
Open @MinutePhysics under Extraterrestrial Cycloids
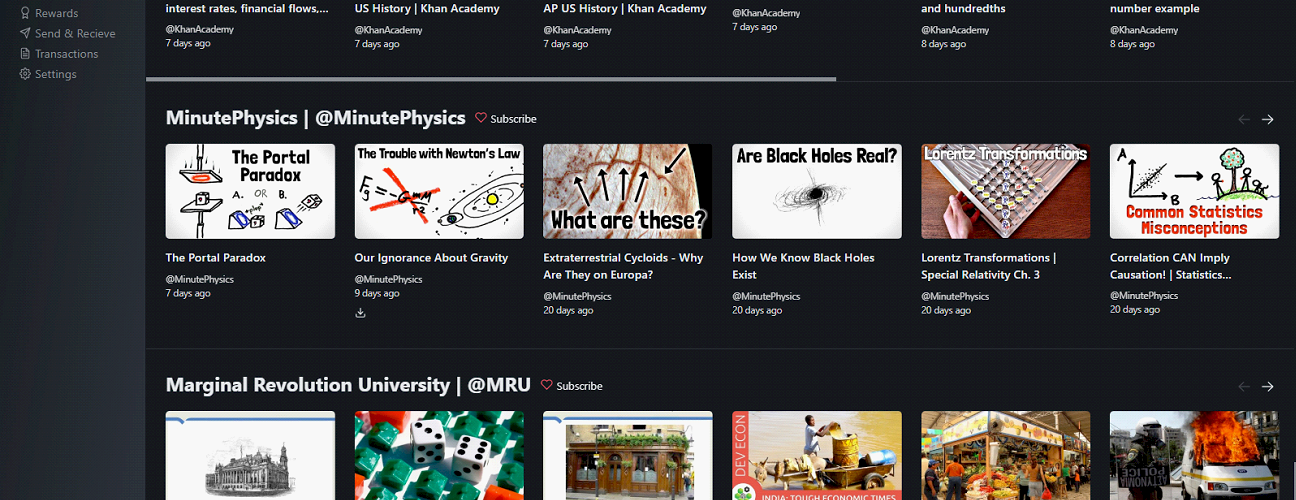pos(577,296)
